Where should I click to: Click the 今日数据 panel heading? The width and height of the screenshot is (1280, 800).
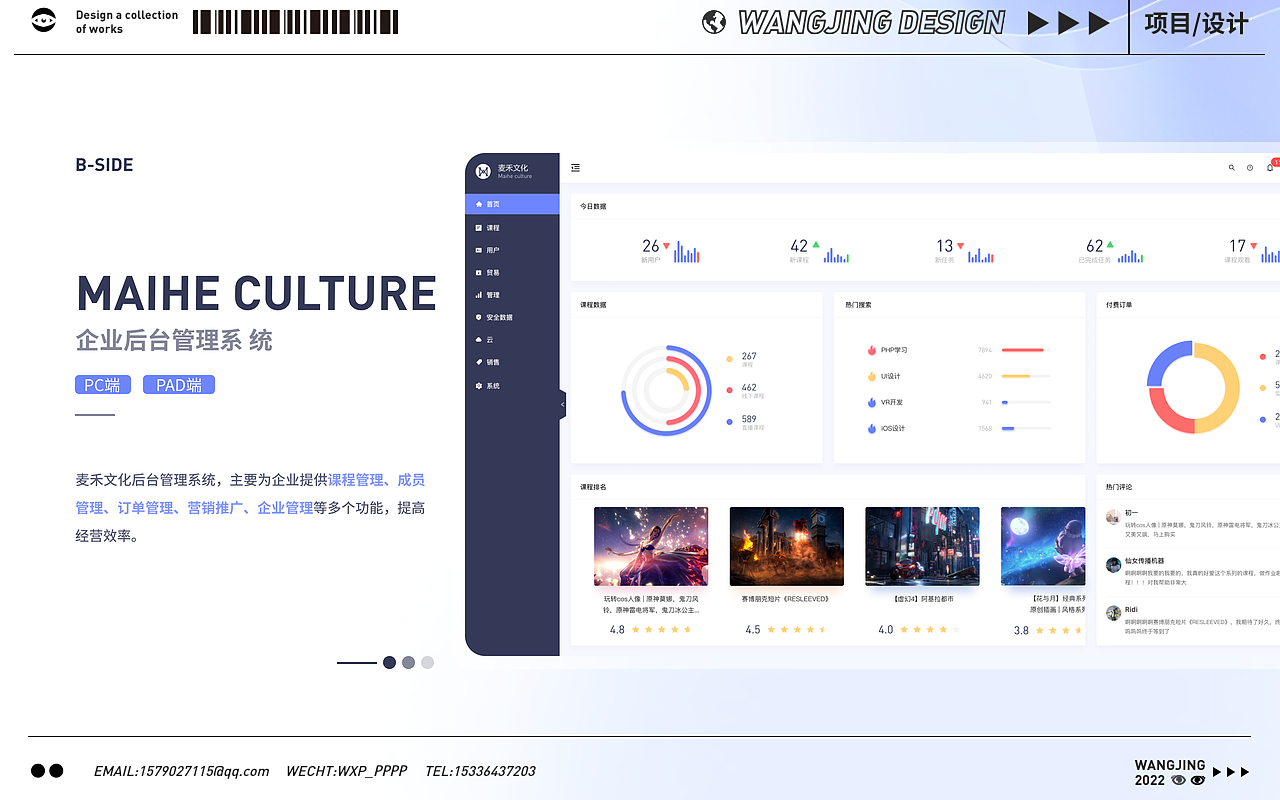click(593, 207)
